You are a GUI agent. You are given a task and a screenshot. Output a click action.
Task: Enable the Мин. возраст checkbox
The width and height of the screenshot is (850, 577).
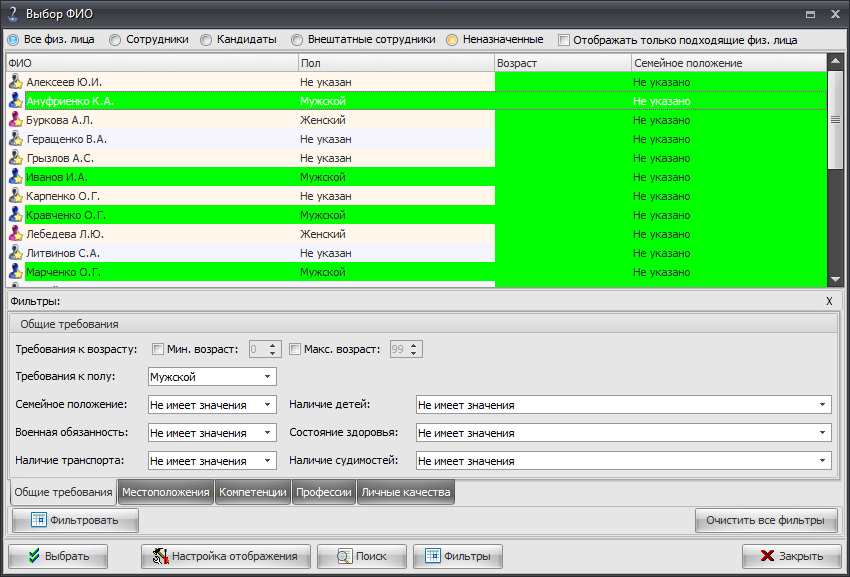[x=158, y=349]
